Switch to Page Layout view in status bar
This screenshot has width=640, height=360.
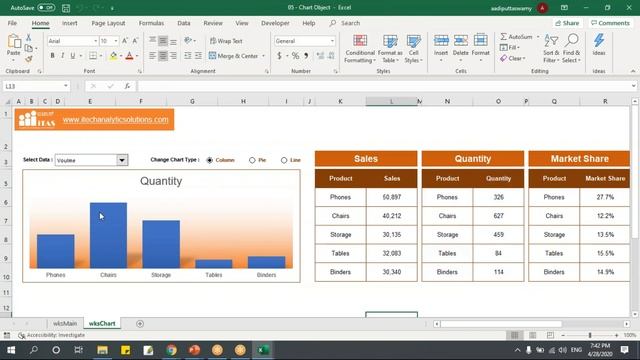tap(533, 335)
